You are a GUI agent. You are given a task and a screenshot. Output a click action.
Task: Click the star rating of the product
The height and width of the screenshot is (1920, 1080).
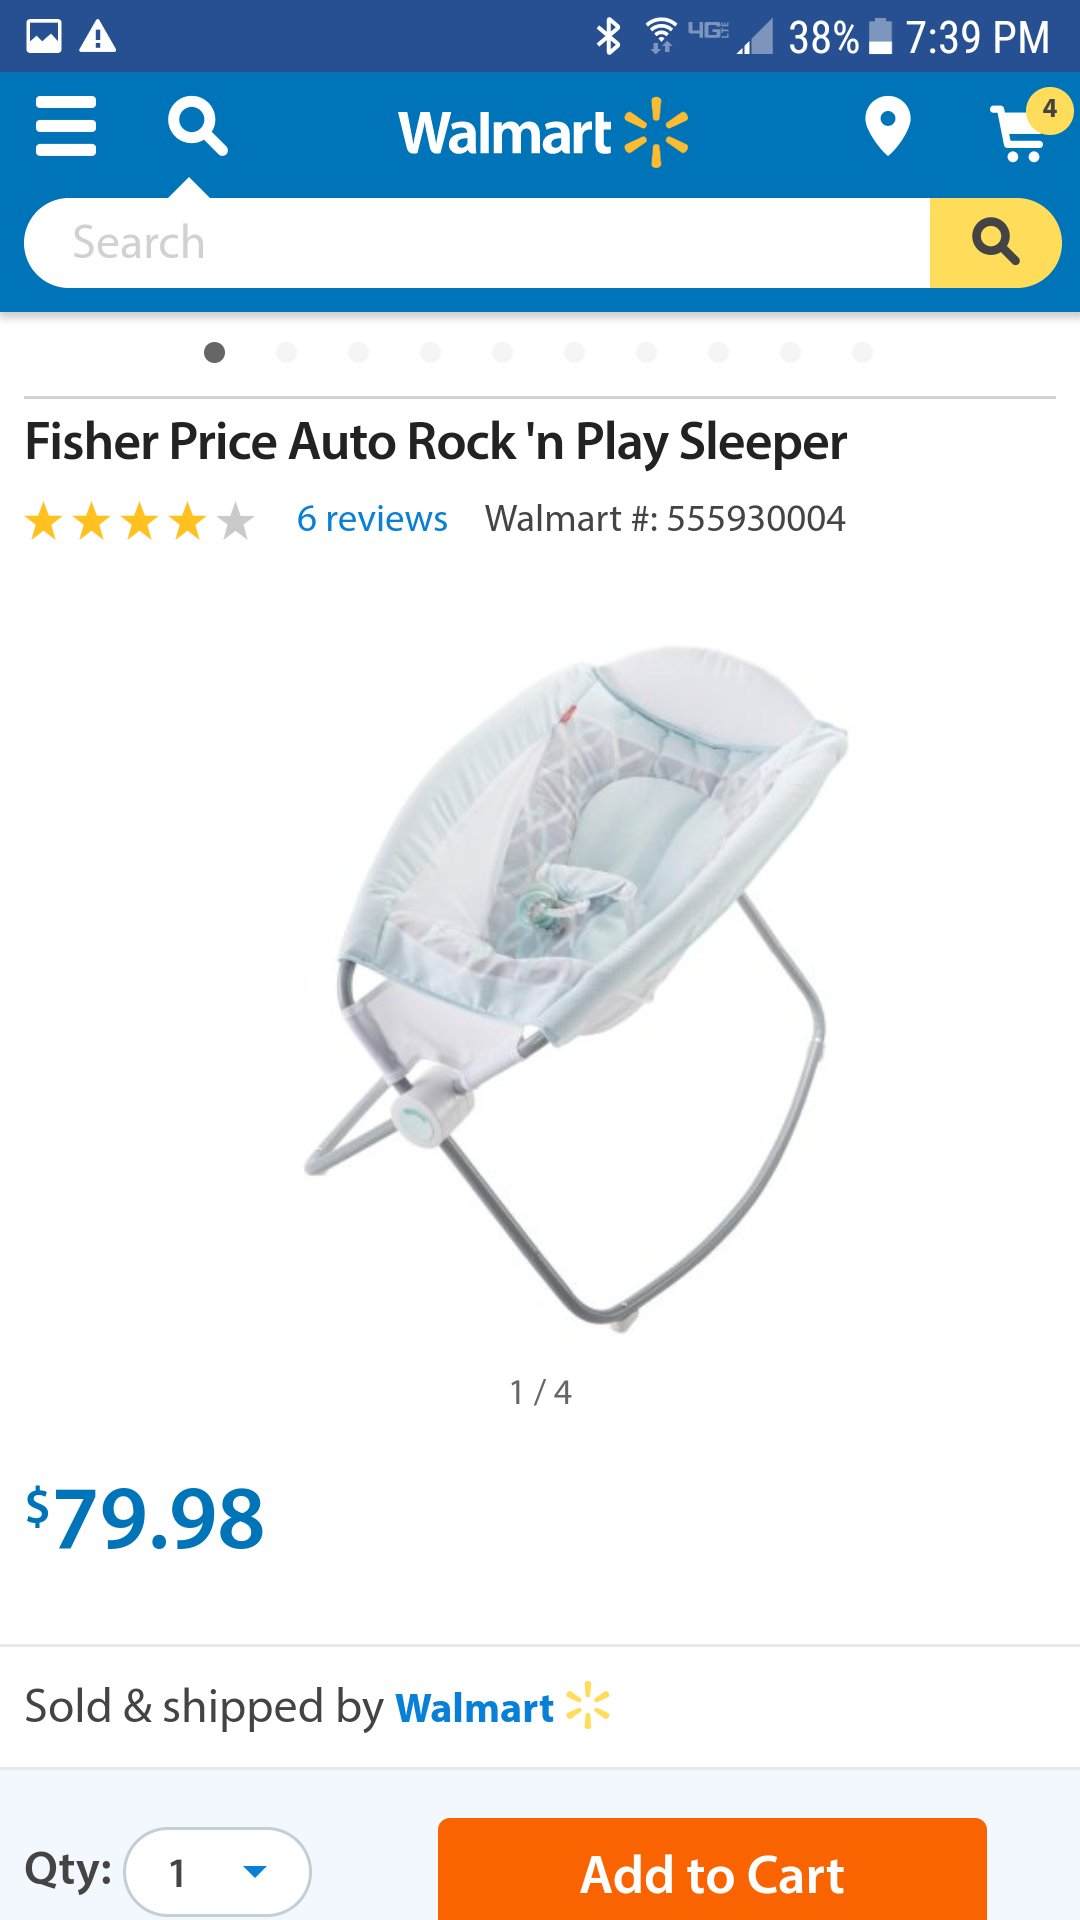click(x=140, y=521)
